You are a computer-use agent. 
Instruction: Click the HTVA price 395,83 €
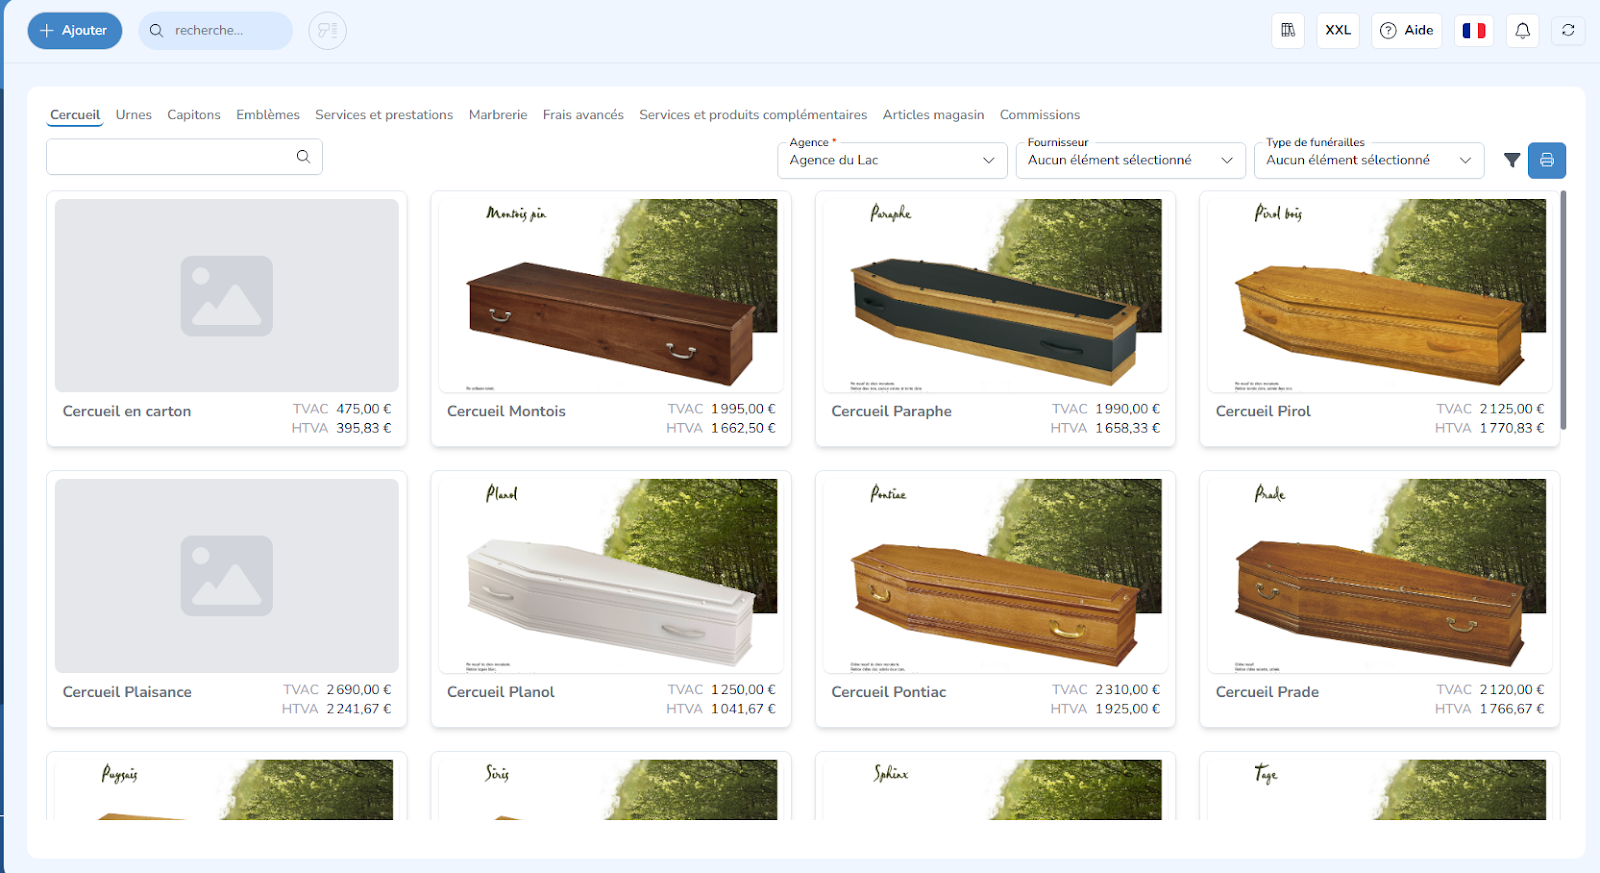[x=364, y=428]
